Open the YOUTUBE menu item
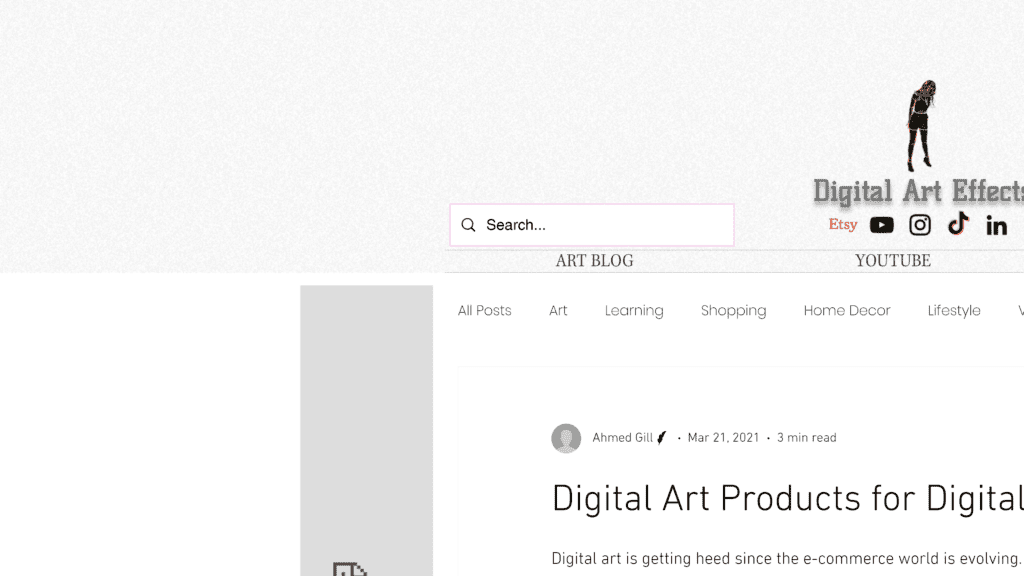Image resolution: width=1024 pixels, height=576 pixels. point(893,261)
